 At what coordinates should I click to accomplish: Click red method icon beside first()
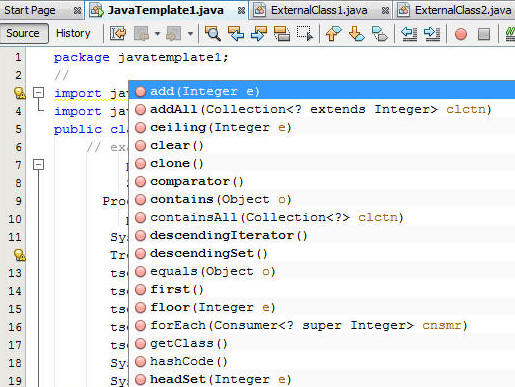[140, 289]
